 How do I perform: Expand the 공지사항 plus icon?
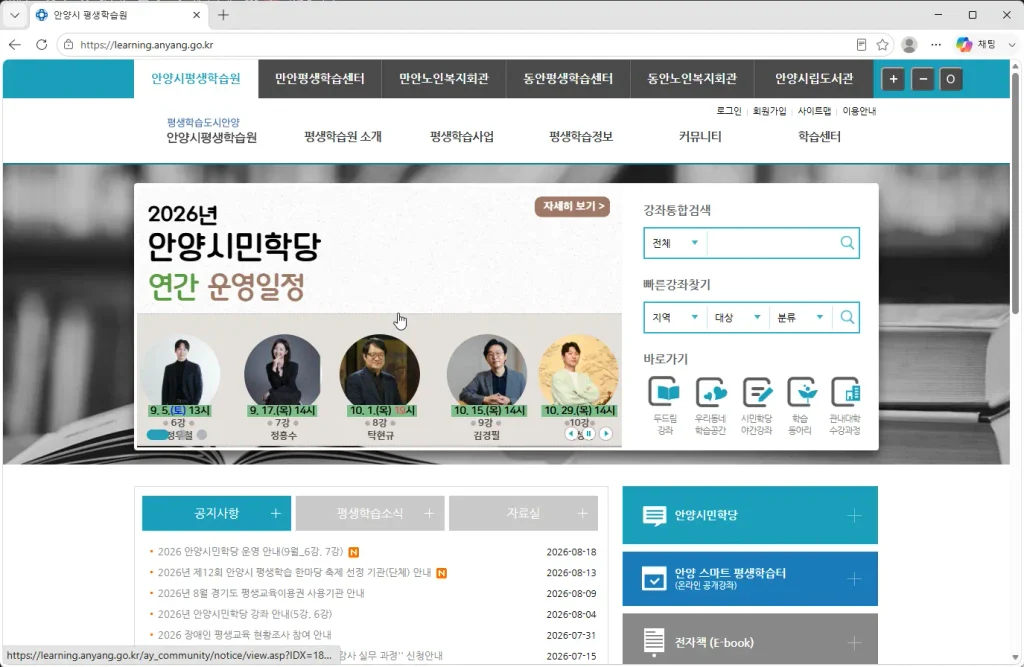click(x=276, y=513)
